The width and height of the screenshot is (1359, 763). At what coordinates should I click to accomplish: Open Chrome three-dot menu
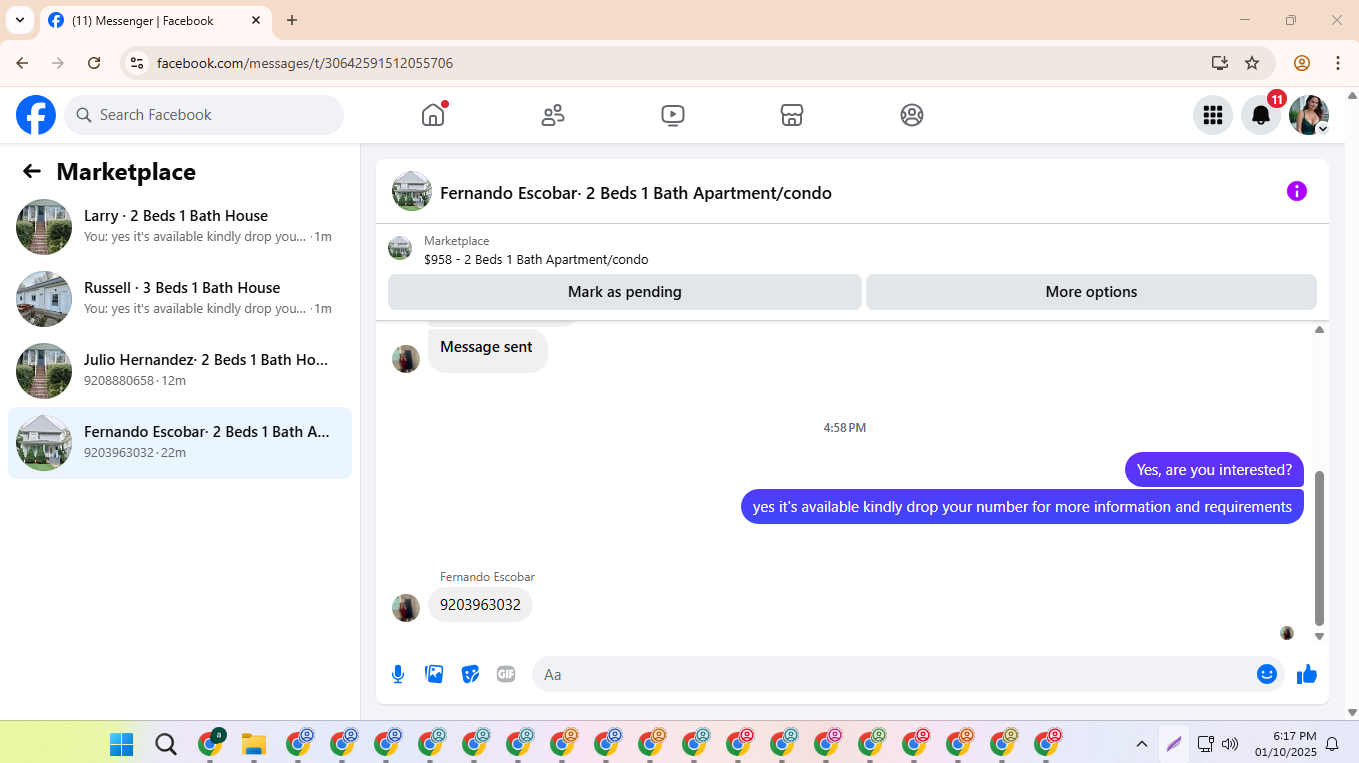[x=1338, y=63]
